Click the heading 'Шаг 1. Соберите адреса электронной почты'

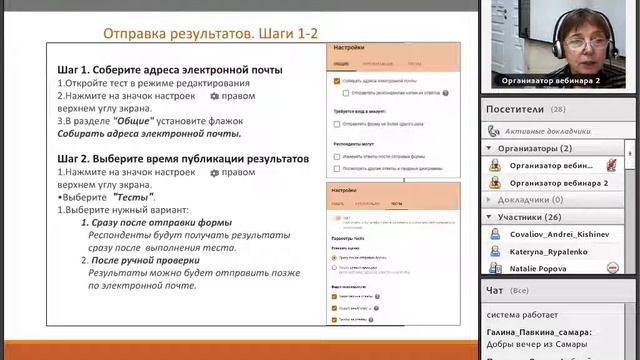[x=170, y=70]
